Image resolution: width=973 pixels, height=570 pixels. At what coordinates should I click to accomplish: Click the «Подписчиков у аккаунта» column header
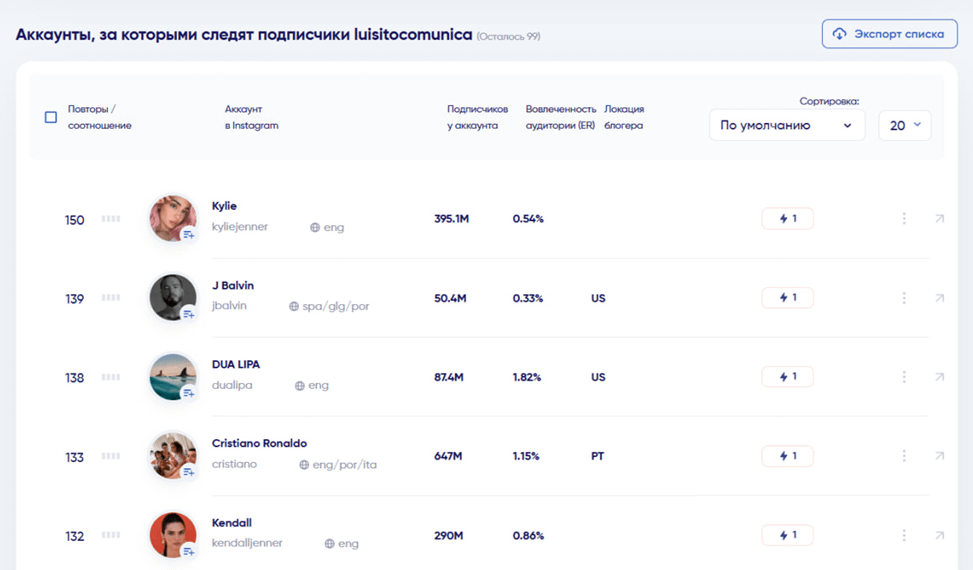477,117
